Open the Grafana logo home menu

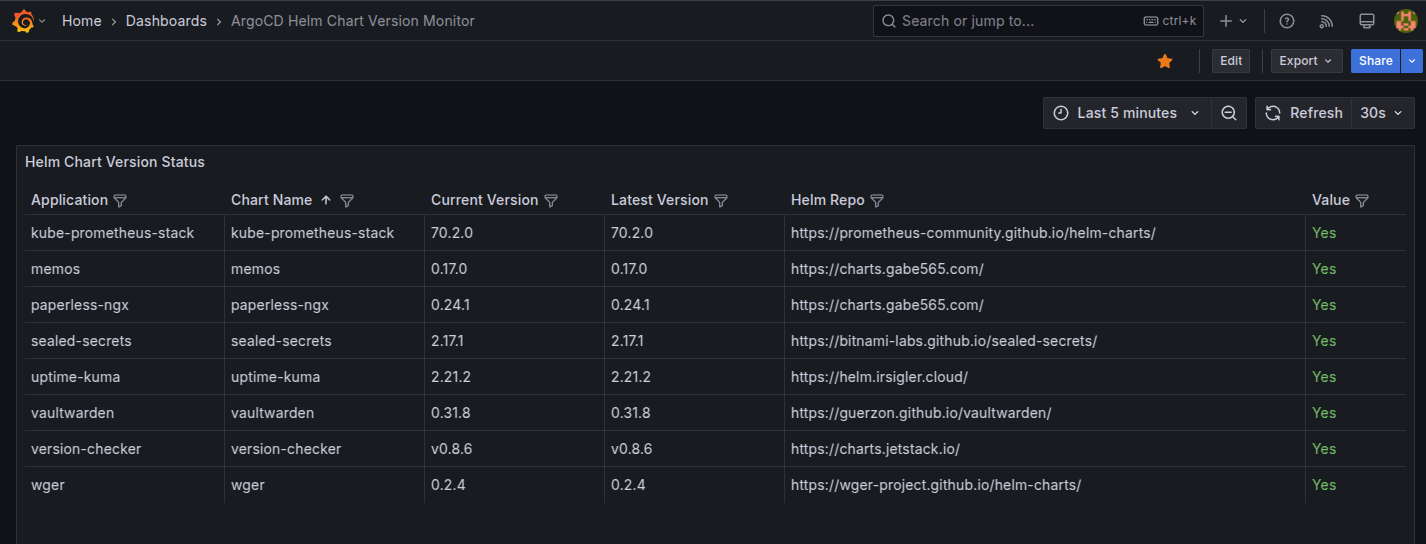tap(25, 21)
